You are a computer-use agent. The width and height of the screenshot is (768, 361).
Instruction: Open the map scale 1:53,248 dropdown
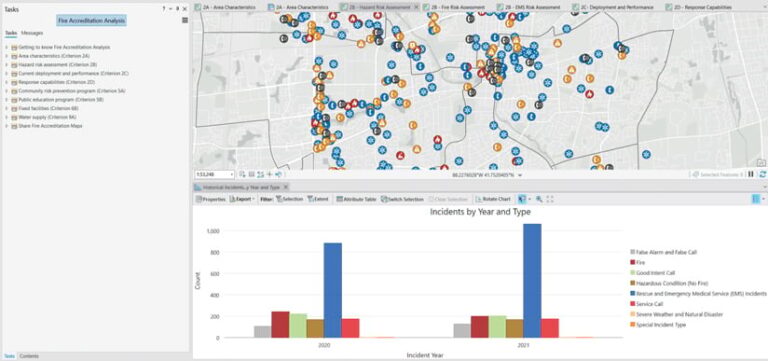point(232,174)
